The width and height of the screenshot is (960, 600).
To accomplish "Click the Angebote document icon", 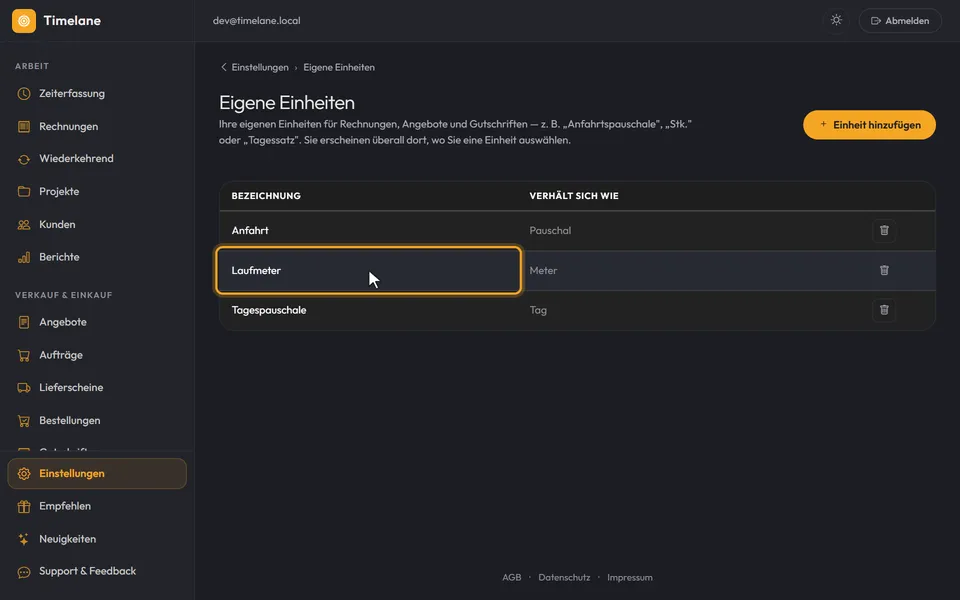I will 24,322.
